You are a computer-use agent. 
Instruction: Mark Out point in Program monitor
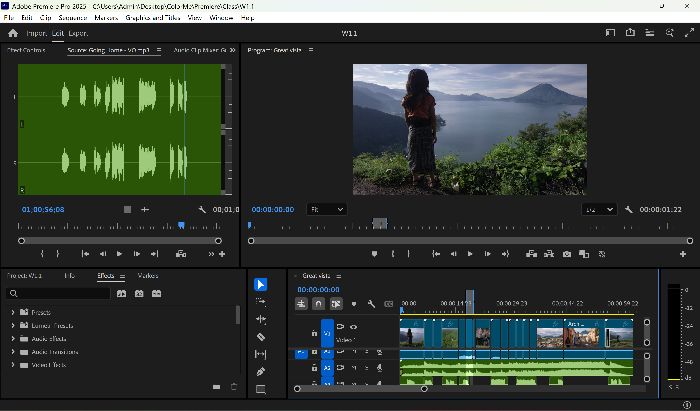pos(408,254)
